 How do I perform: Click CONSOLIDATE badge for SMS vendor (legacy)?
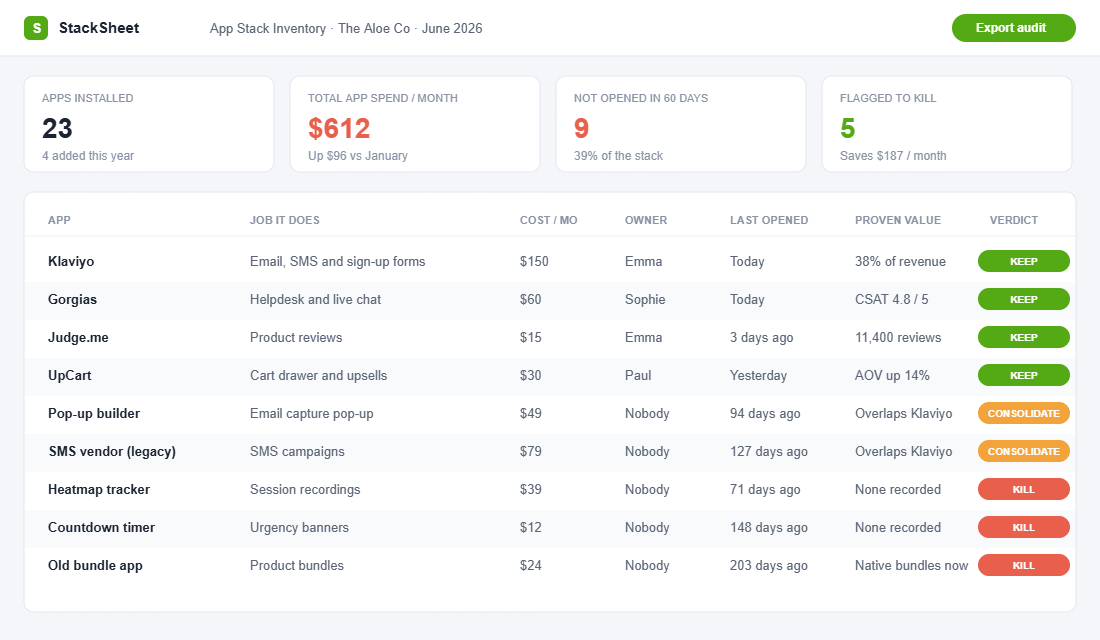pyautogui.click(x=1024, y=451)
